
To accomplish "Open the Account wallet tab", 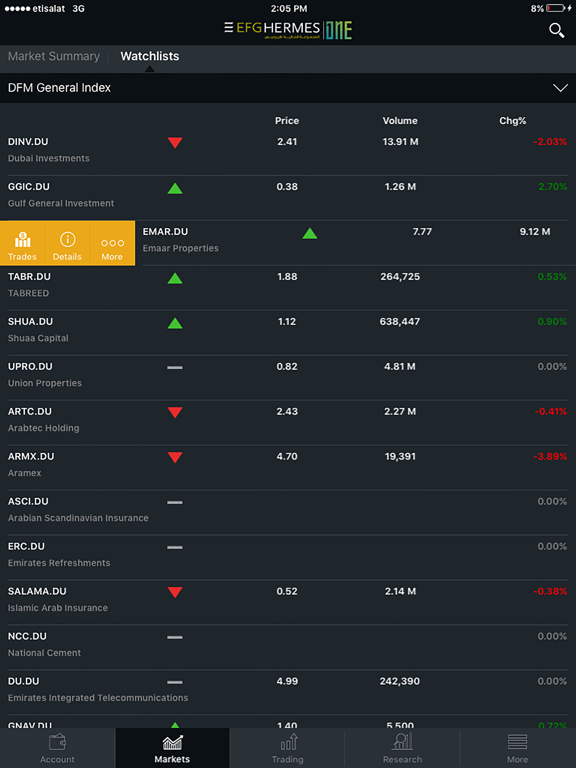I will tap(57, 748).
